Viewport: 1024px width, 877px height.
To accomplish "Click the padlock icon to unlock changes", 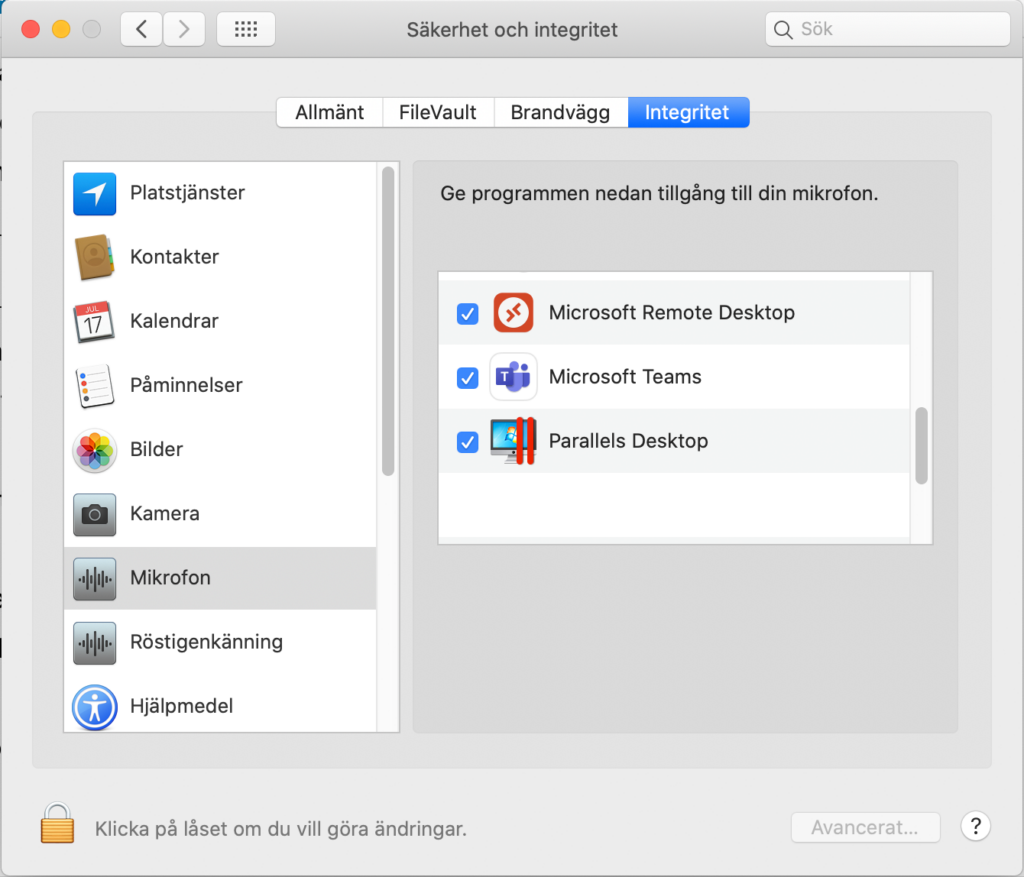I will coord(57,823).
